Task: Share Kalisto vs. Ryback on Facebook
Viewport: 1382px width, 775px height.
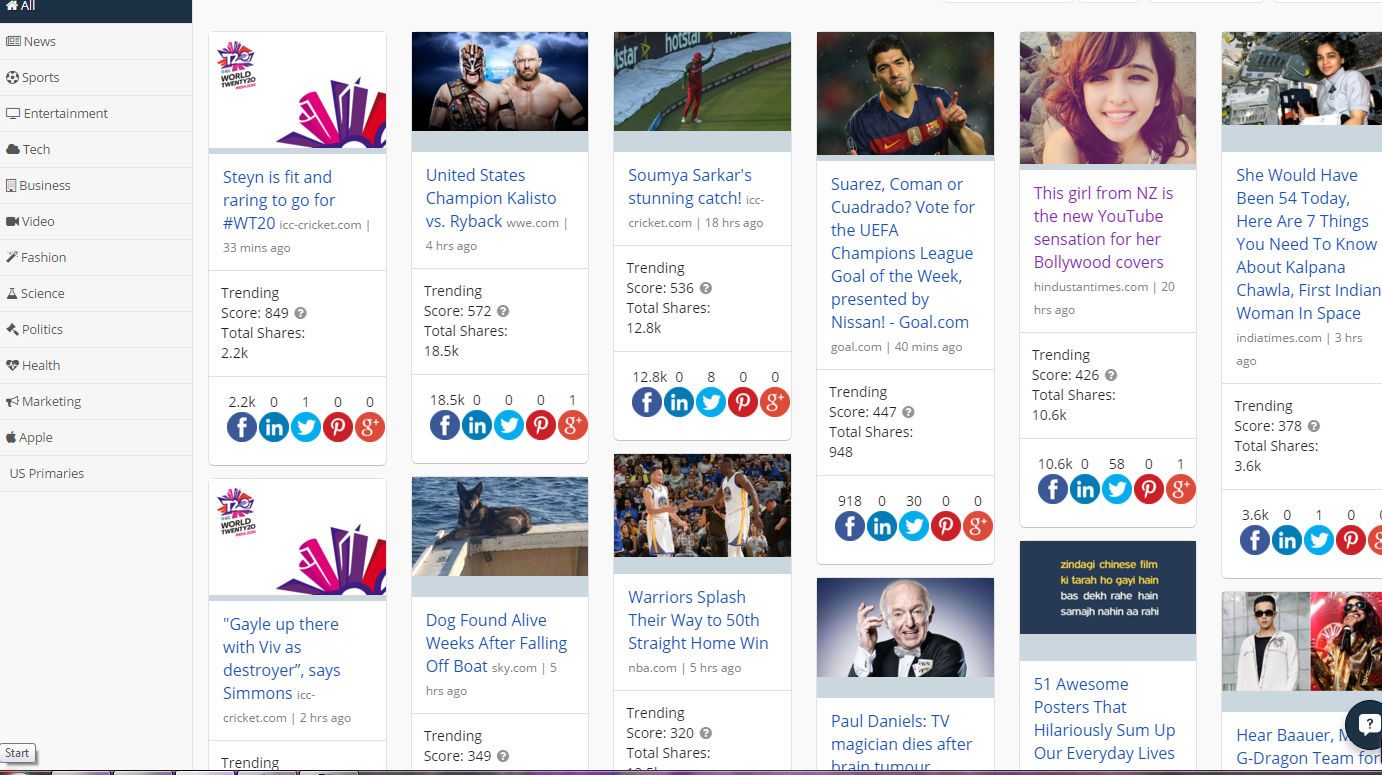Action: [445, 425]
